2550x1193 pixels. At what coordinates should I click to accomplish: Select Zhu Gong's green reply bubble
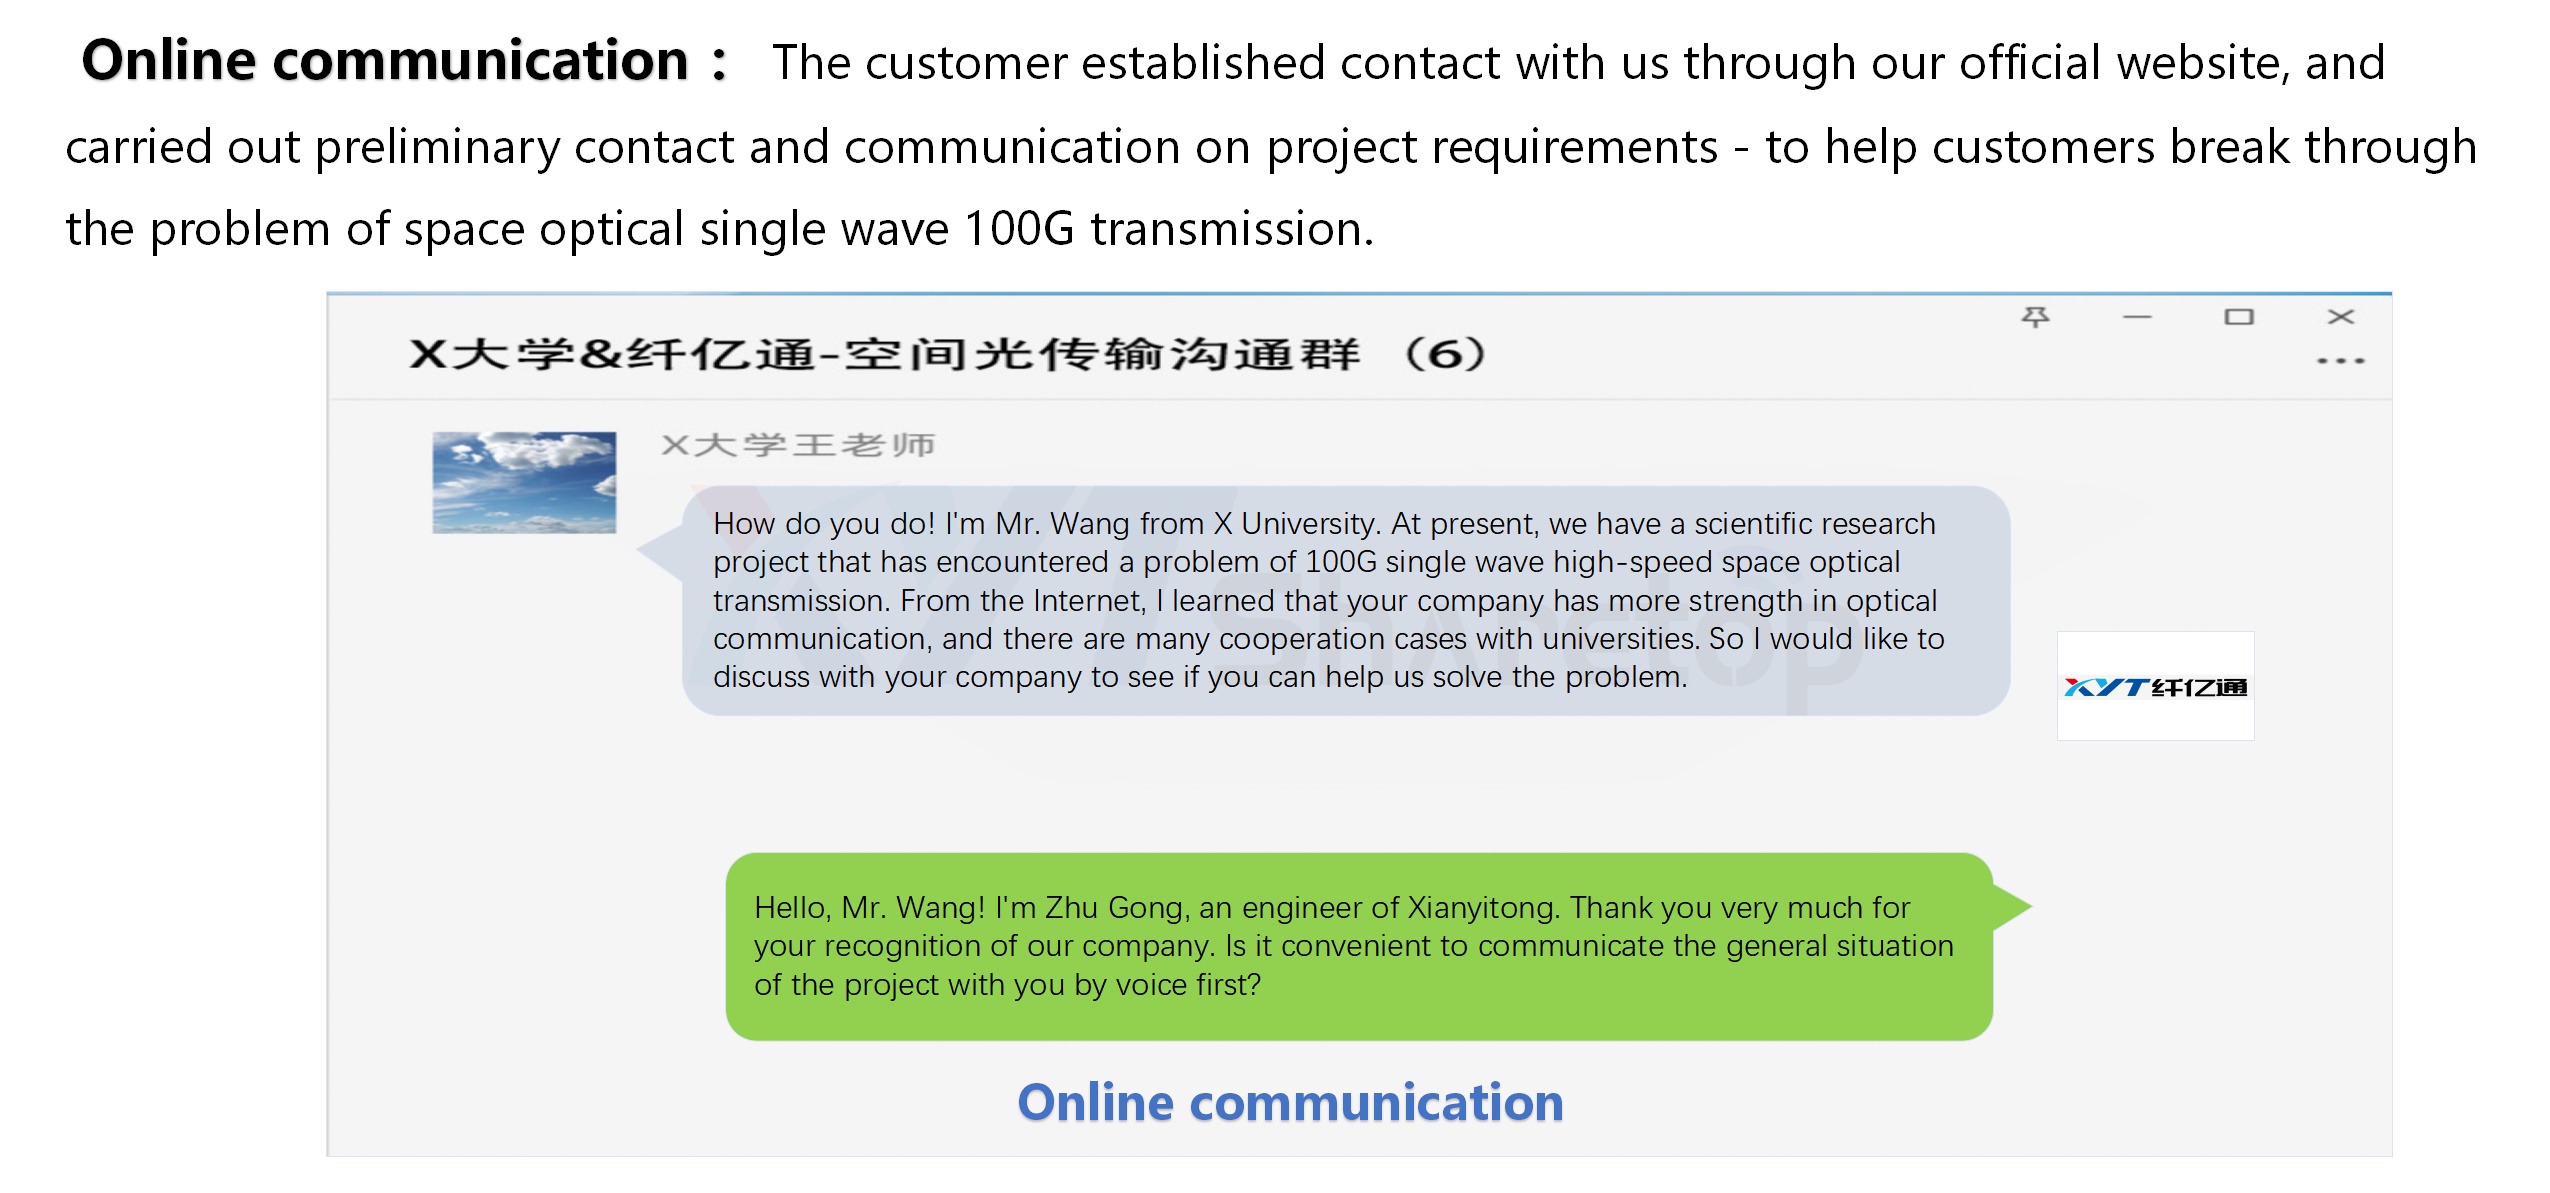coord(1358,946)
